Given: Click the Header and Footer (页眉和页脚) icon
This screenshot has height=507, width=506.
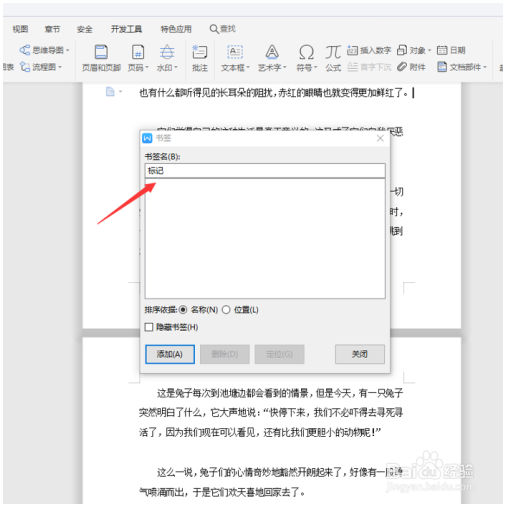Looking at the screenshot, I should click(101, 52).
